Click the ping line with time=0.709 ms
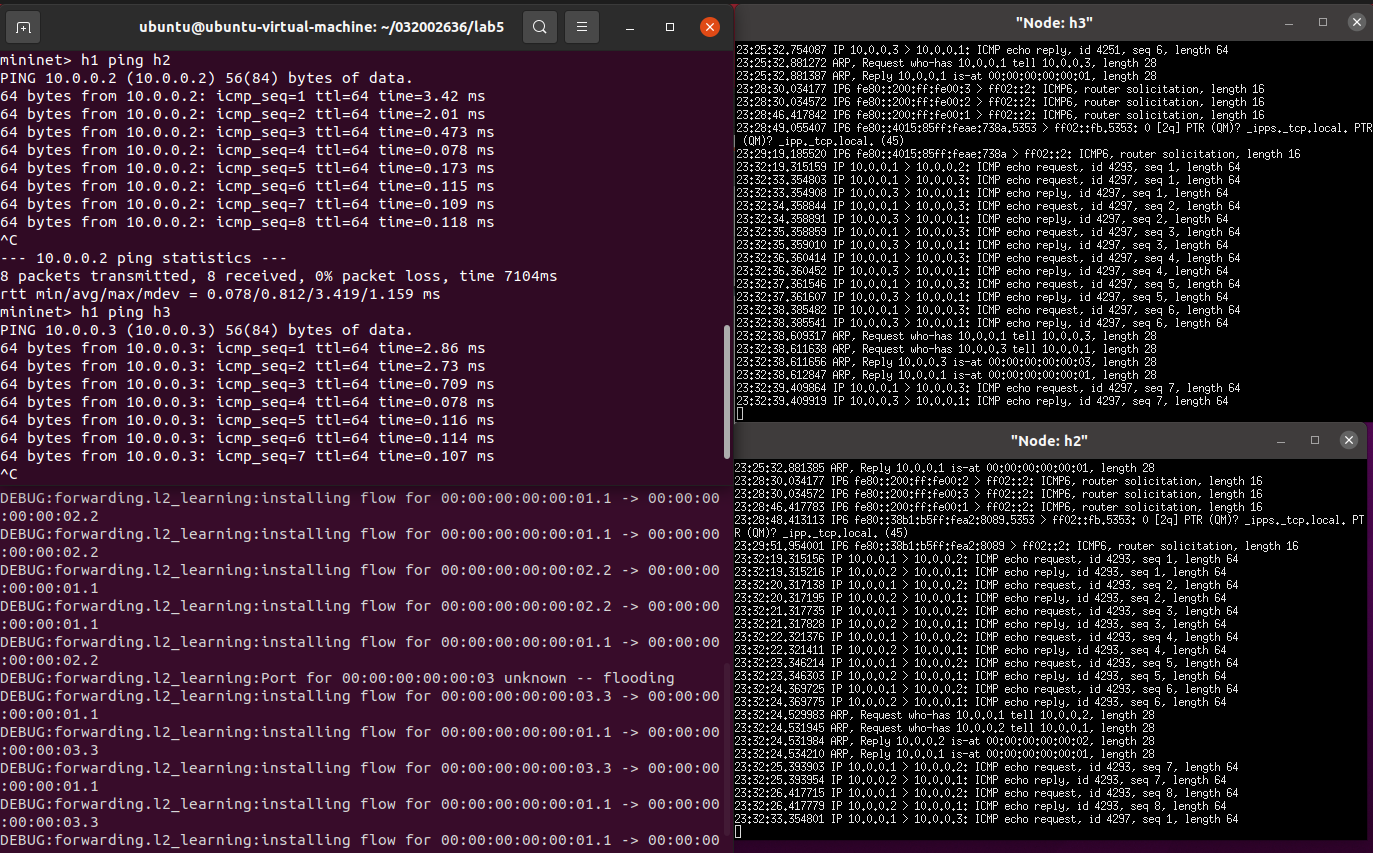The height and width of the screenshot is (853, 1373). click(247, 384)
